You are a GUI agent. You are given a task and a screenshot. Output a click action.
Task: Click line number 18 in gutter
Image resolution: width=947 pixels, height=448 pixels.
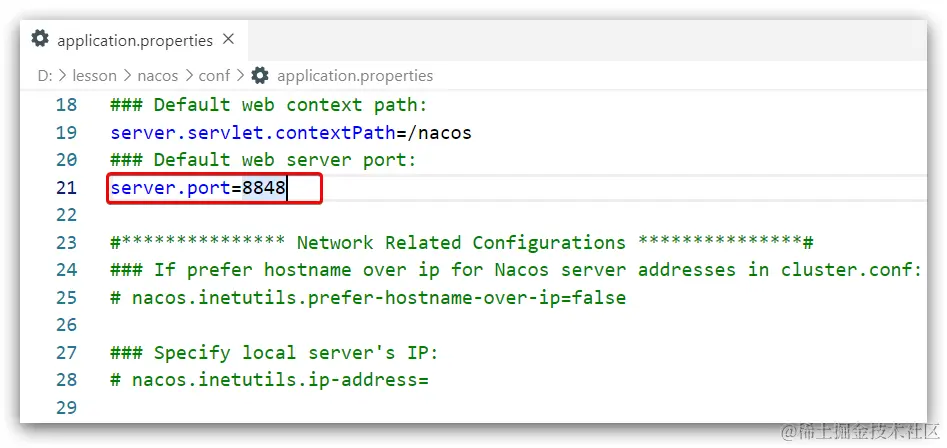click(x=66, y=105)
